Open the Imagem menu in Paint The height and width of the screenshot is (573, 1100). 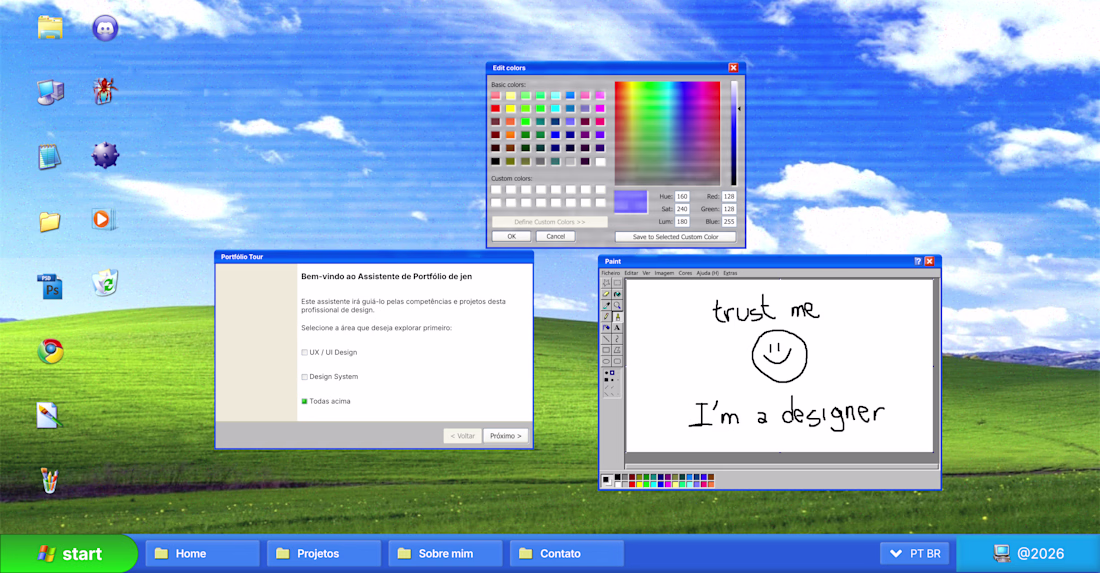click(664, 273)
